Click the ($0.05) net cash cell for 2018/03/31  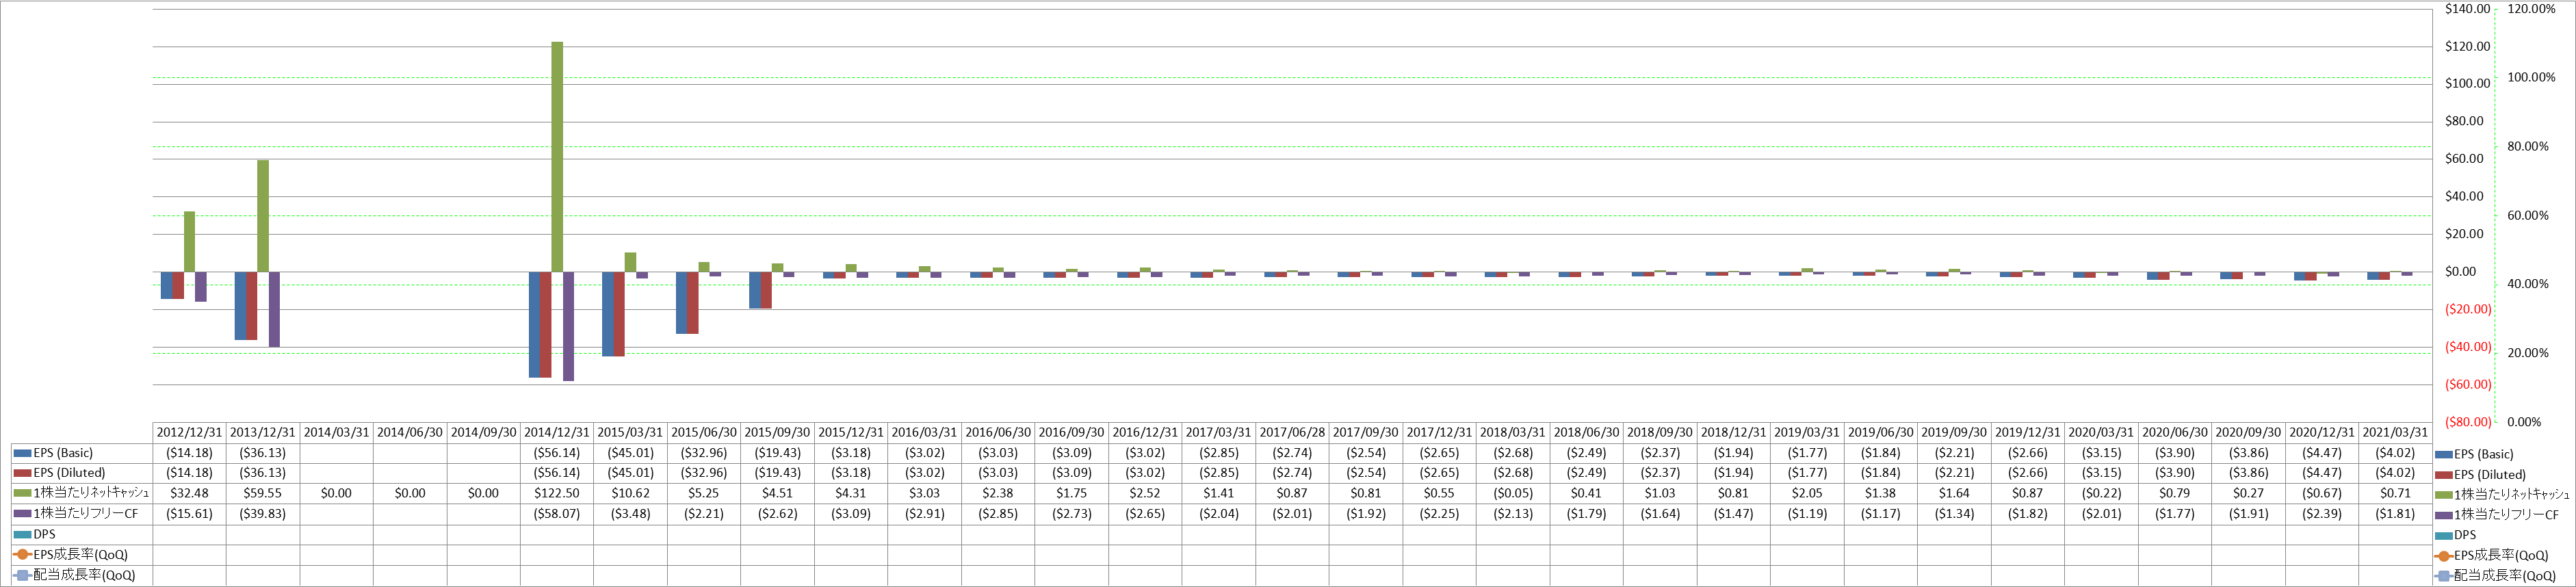click(1513, 493)
